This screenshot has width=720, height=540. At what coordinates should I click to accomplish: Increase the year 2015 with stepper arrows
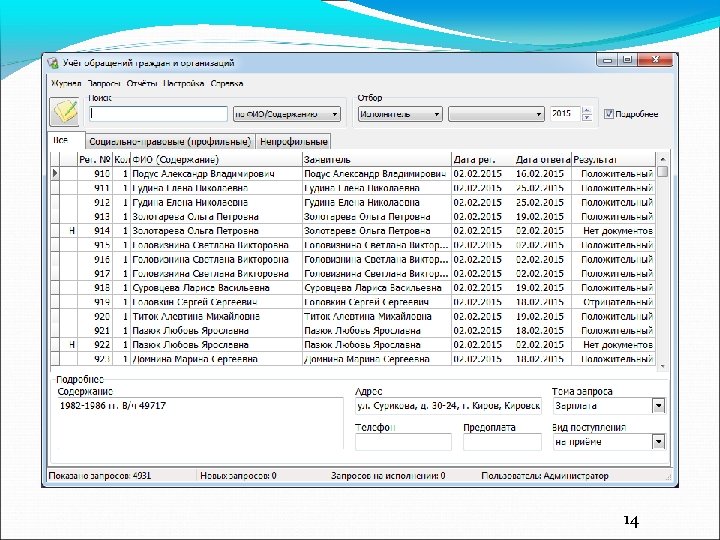[586, 110]
